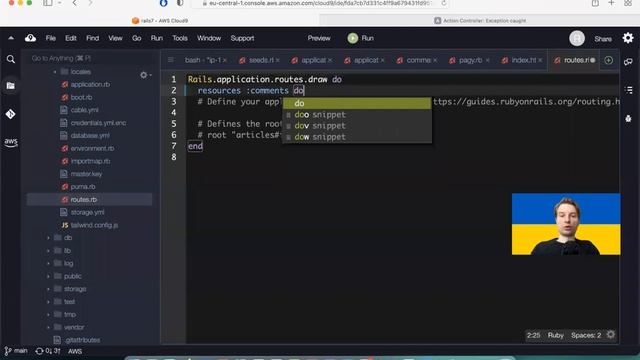Open application.rb in the file tree
The height and width of the screenshot is (360, 640).
90,84
